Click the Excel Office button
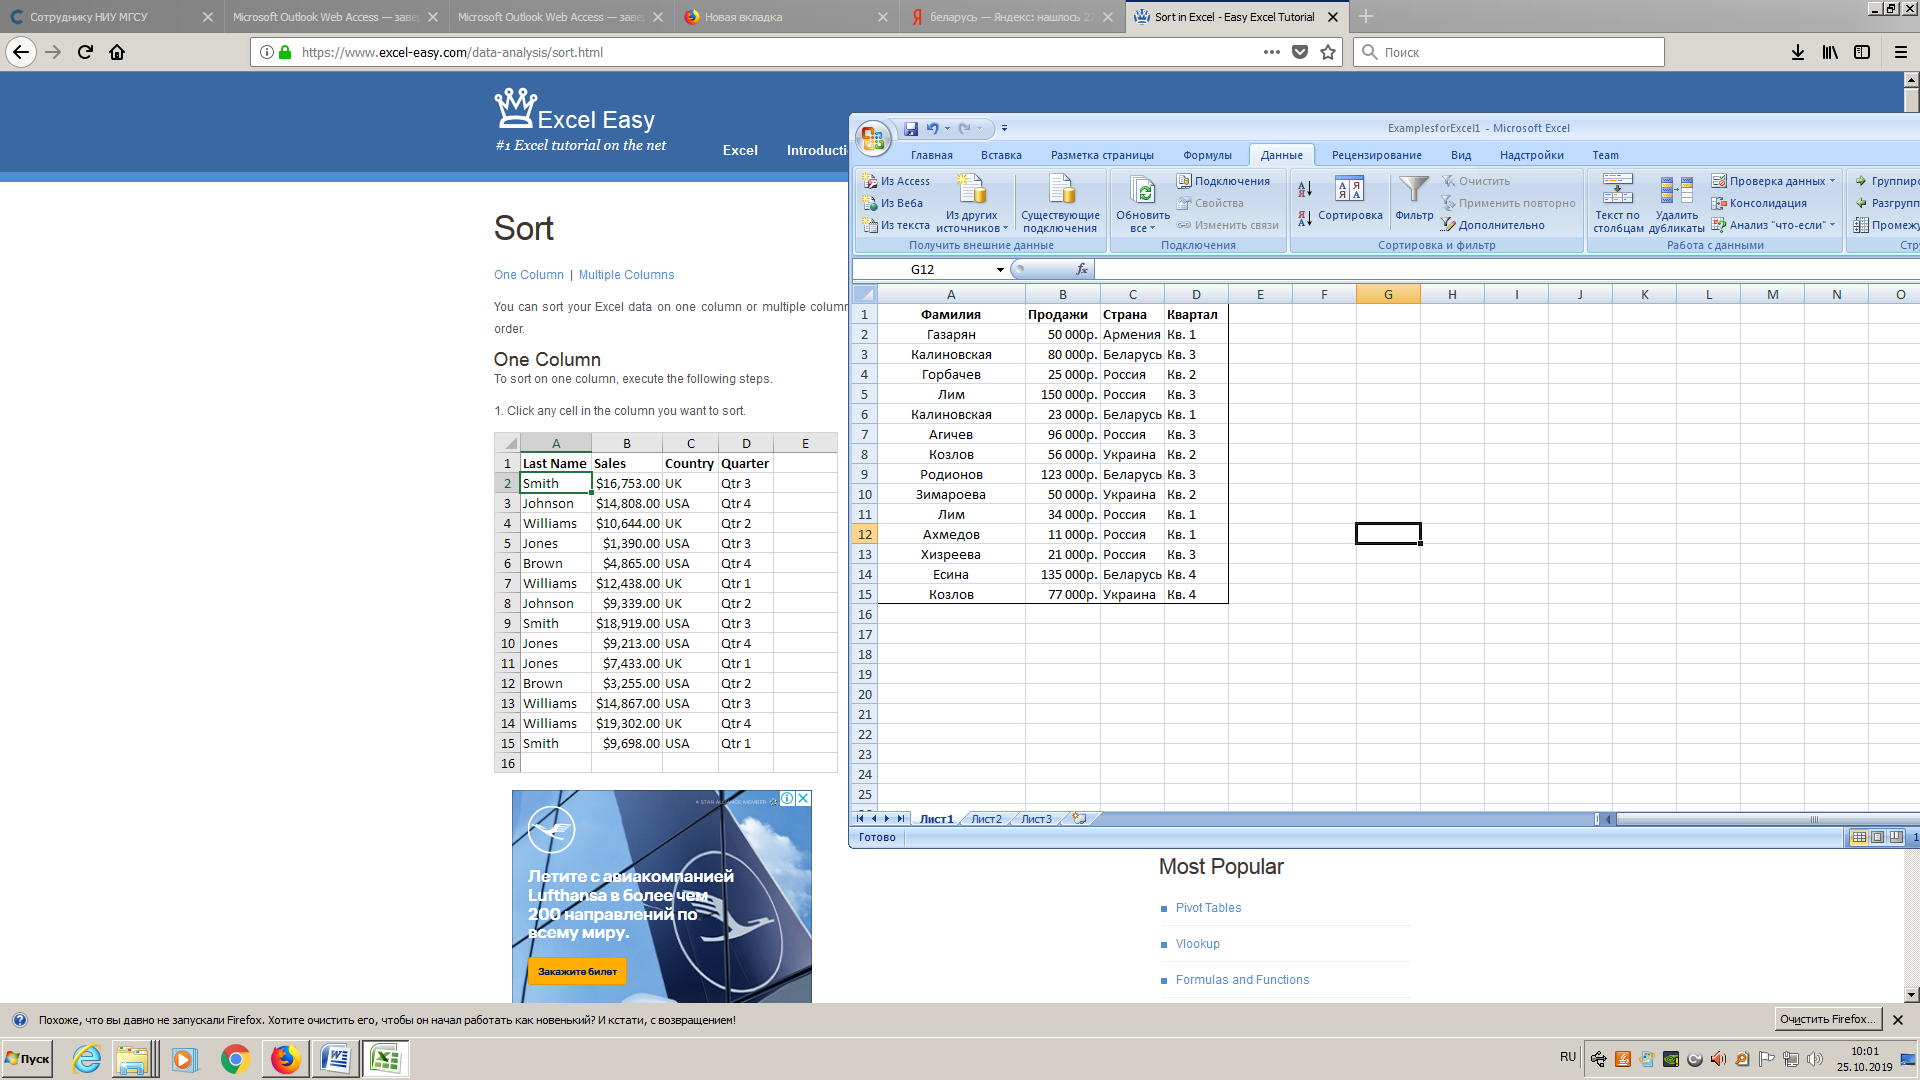This screenshot has height=1080, width=1920. [872, 138]
